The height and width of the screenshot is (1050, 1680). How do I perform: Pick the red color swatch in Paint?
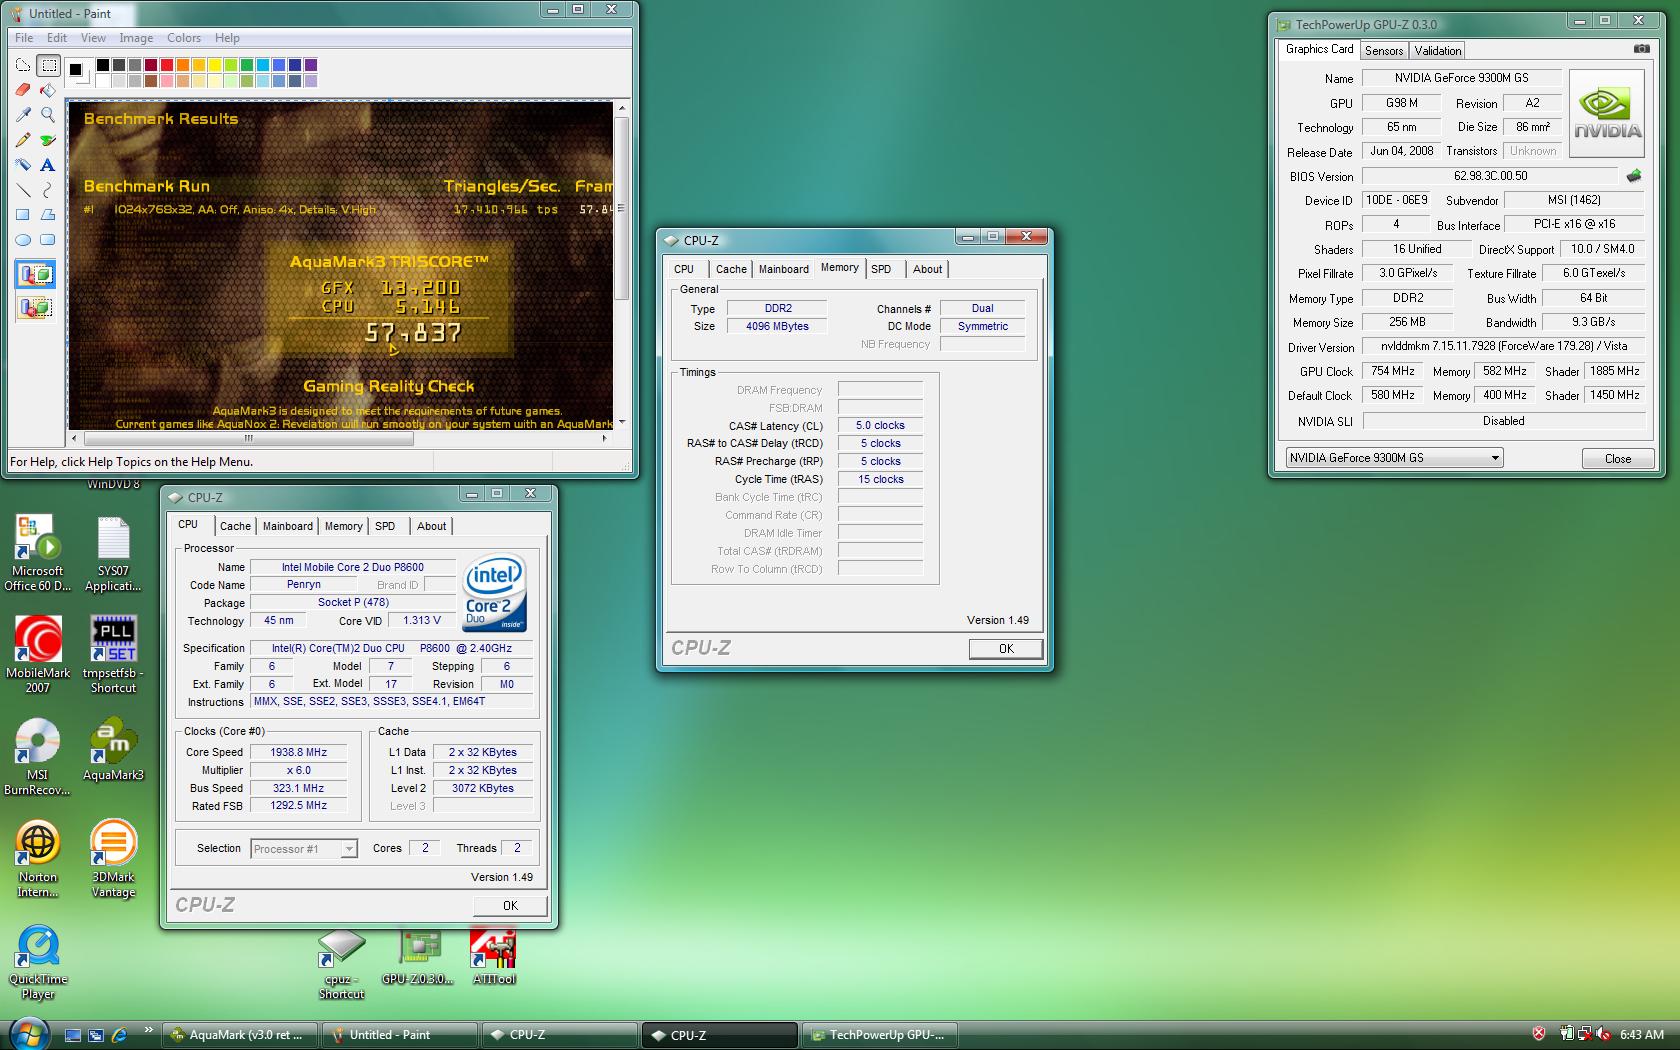tap(167, 65)
